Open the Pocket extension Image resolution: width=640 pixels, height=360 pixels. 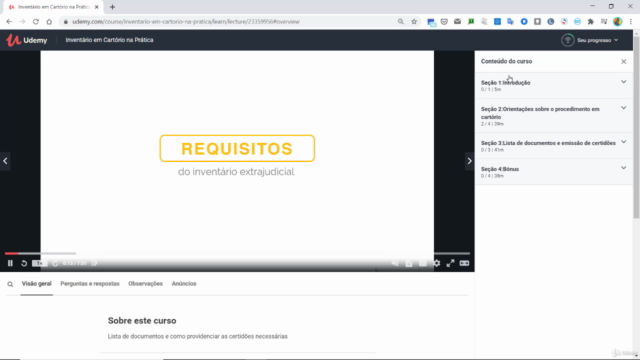444,22
